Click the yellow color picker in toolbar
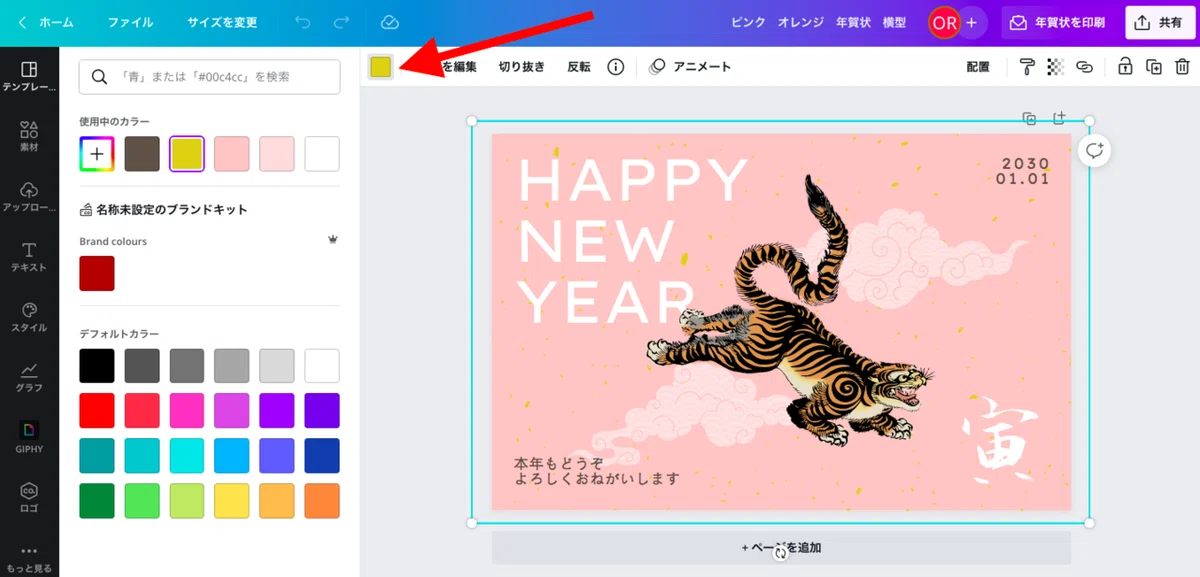Viewport: 1200px width, 577px height. click(381, 67)
